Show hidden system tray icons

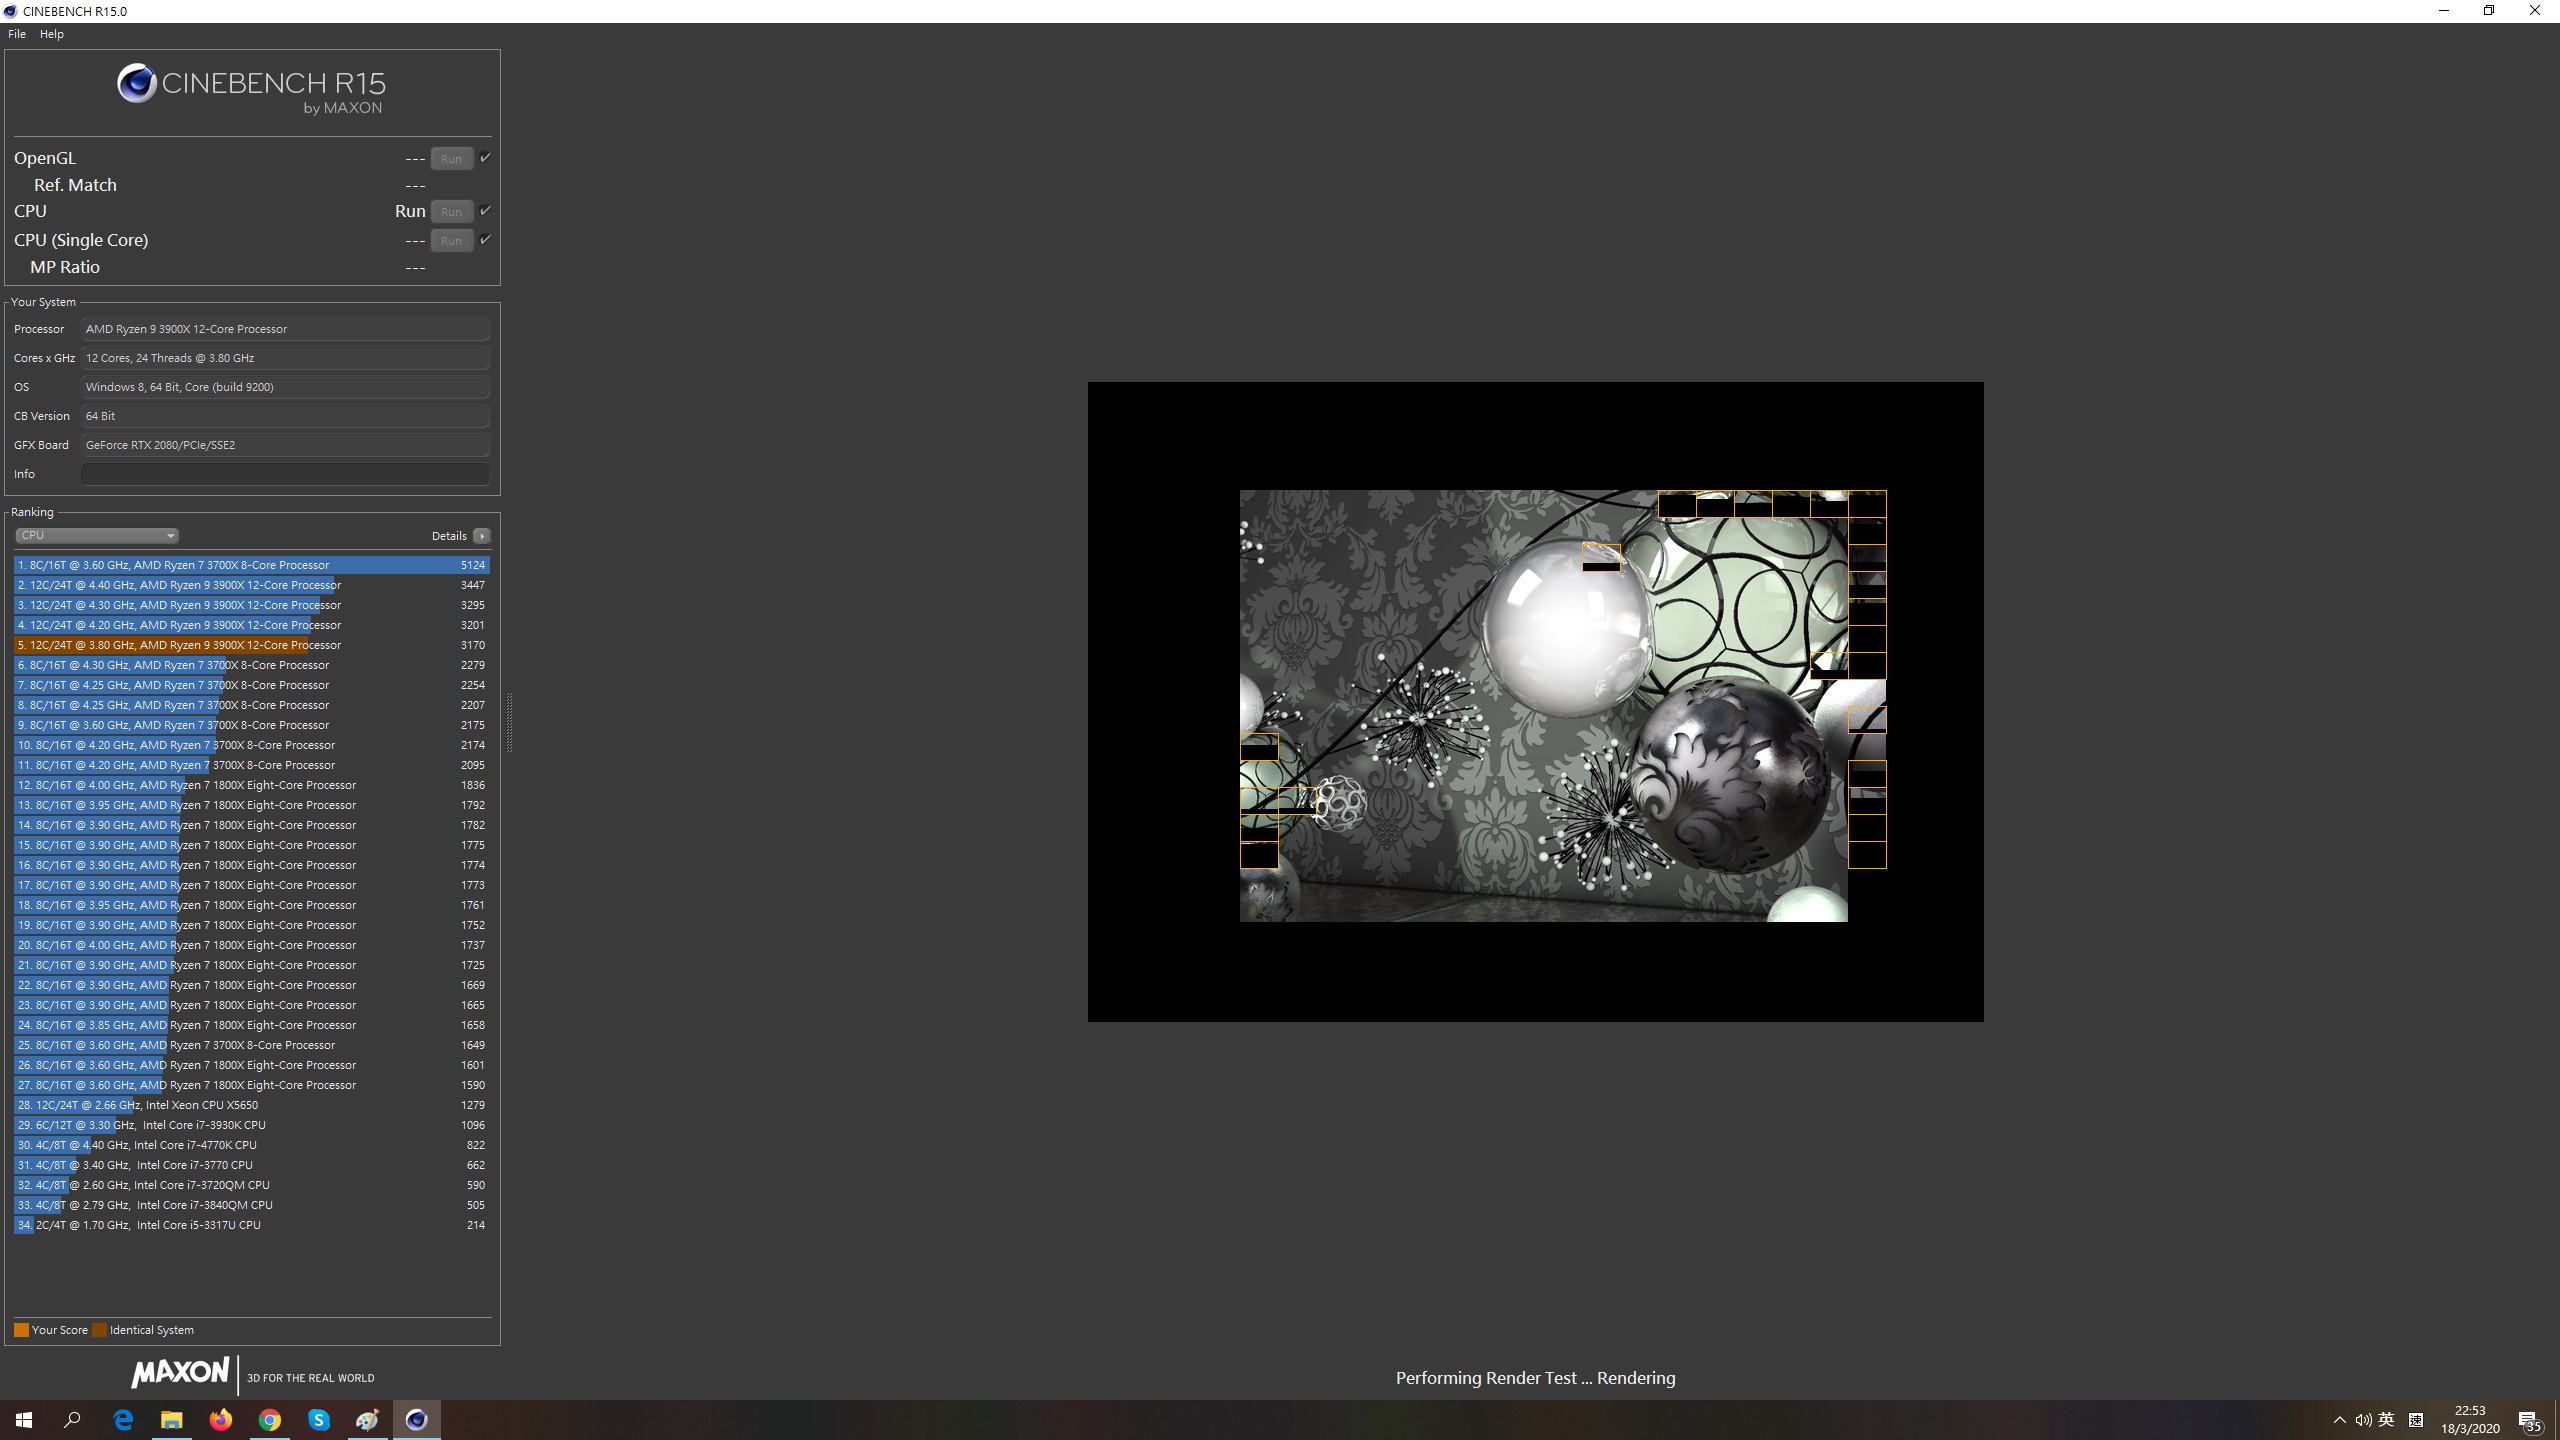pos(2339,1420)
